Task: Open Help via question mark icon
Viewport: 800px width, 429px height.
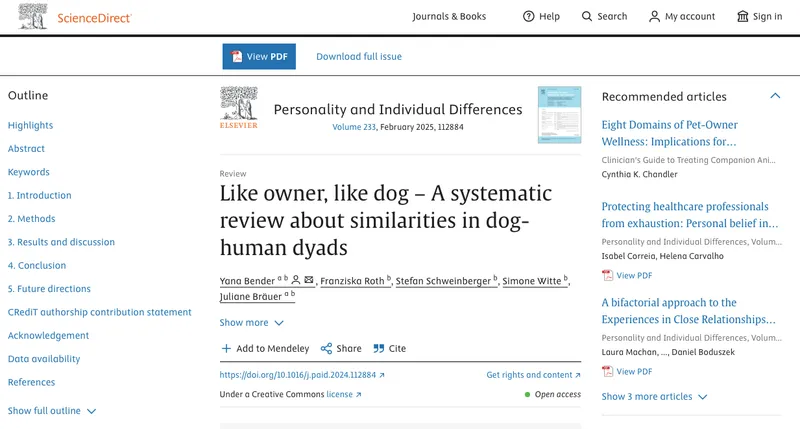Action: pyautogui.click(x=529, y=16)
